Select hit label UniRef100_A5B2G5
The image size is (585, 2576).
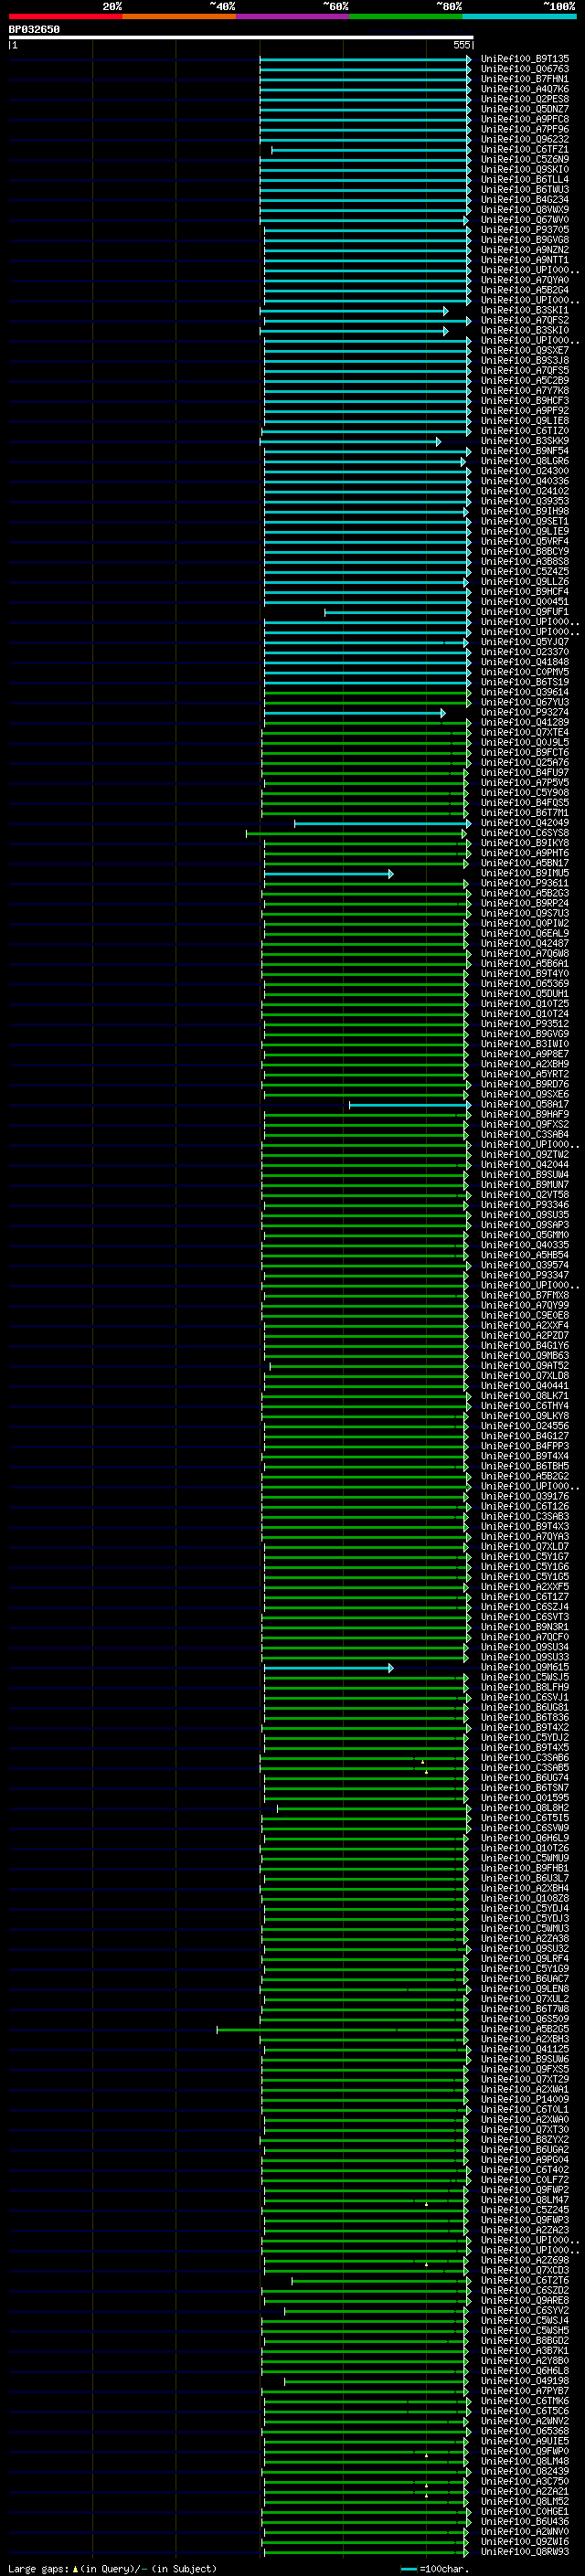point(525,2029)
